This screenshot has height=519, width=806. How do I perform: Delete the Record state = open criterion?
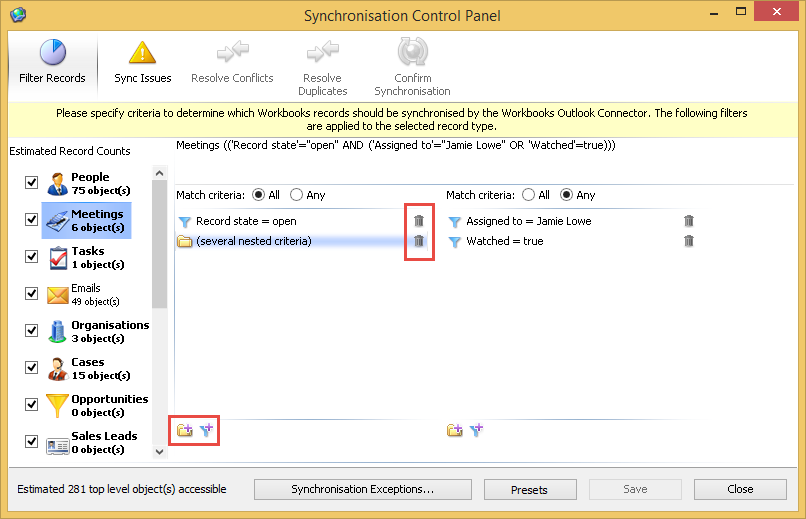(x=419, y=221)
